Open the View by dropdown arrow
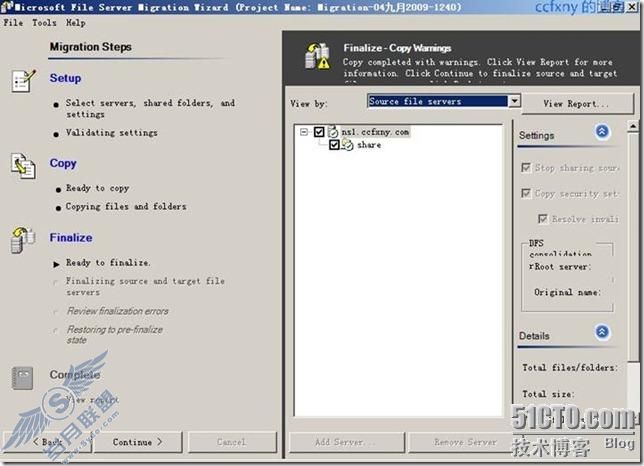The image size is (644, 466). point(514,101)
